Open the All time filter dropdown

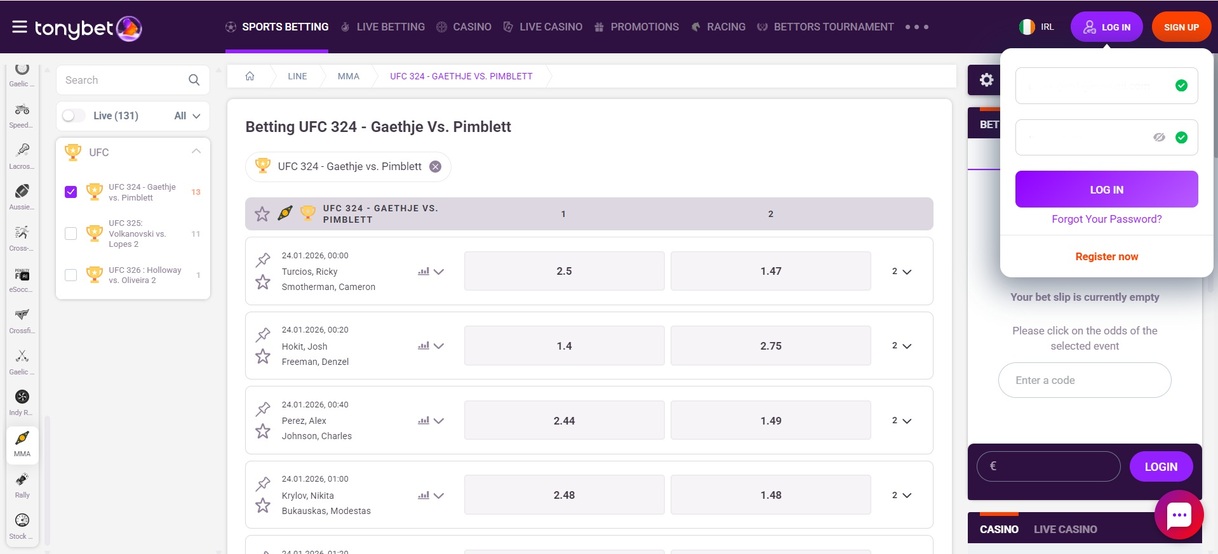tap(187, 116)
